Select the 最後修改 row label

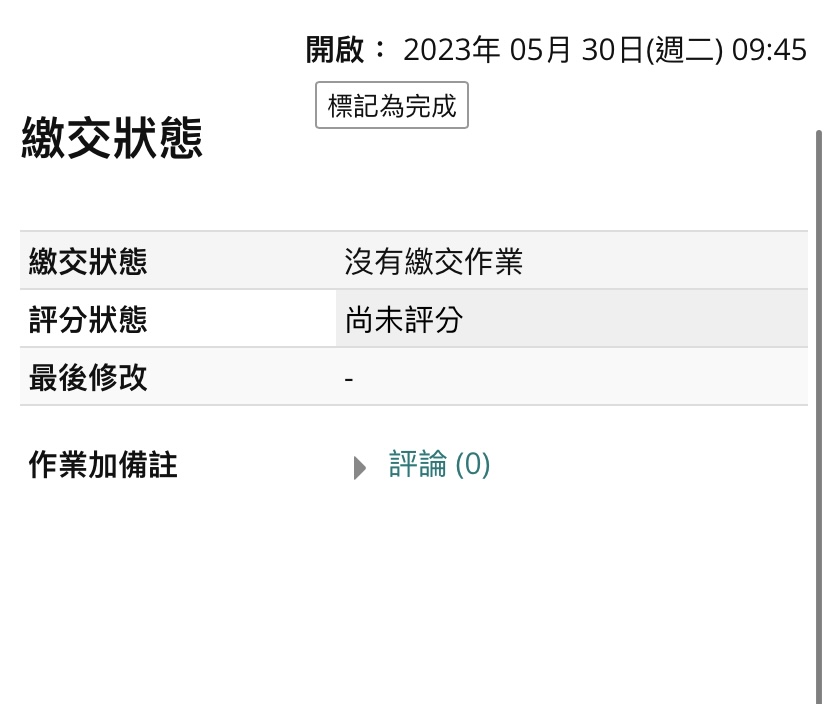[88, 378]
